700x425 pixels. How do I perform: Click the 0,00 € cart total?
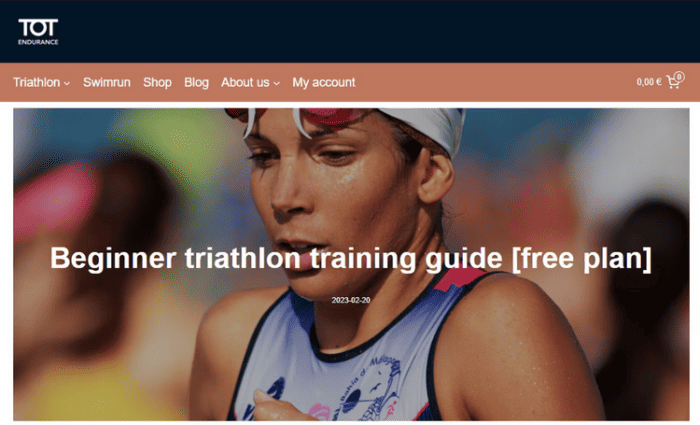(x=649, y=82)
